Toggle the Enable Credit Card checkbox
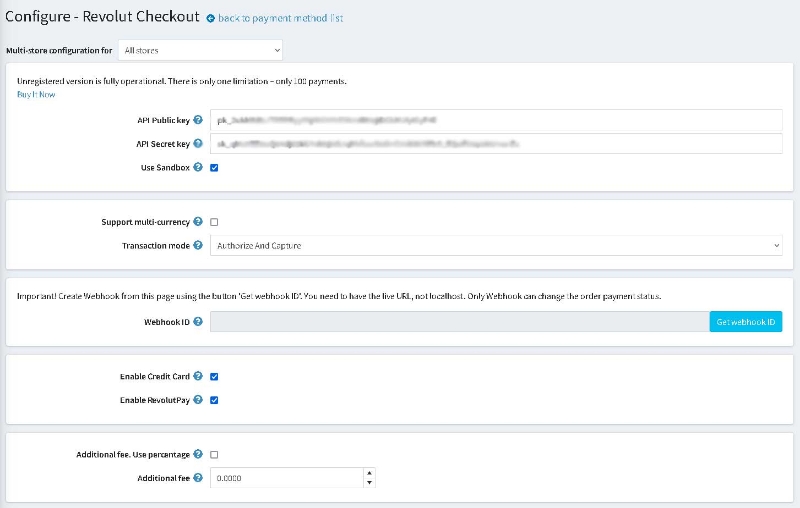This screenshot has height=508, width=800. click(x=214, y=376)
